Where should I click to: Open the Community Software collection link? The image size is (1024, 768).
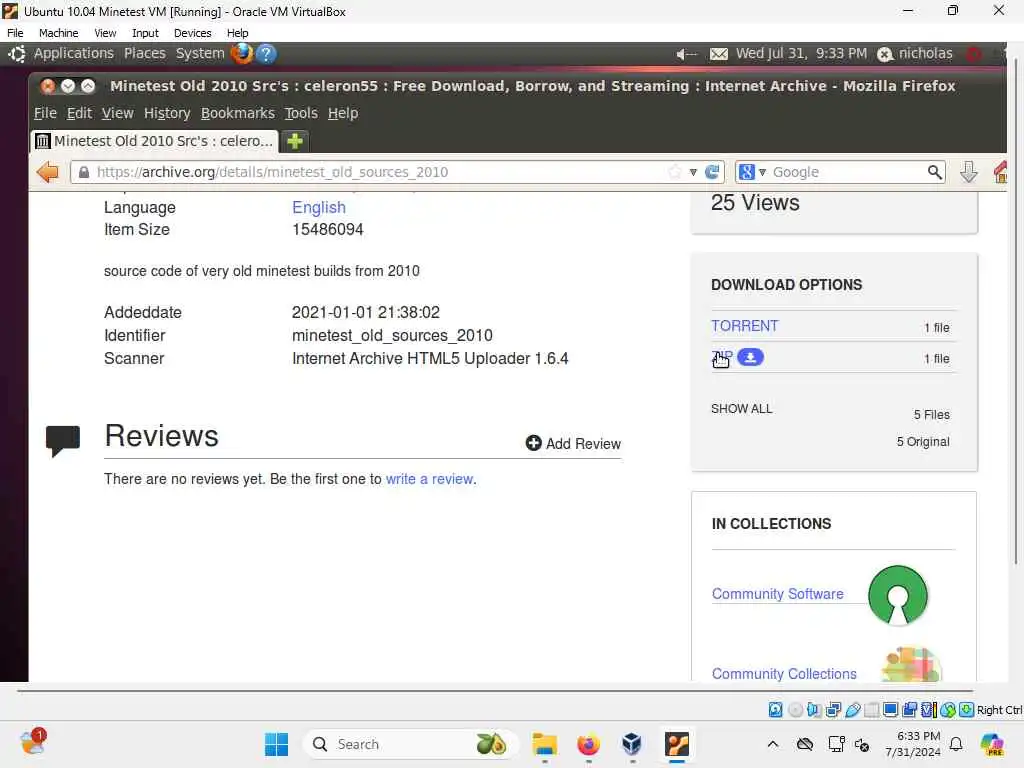point(777,594)
